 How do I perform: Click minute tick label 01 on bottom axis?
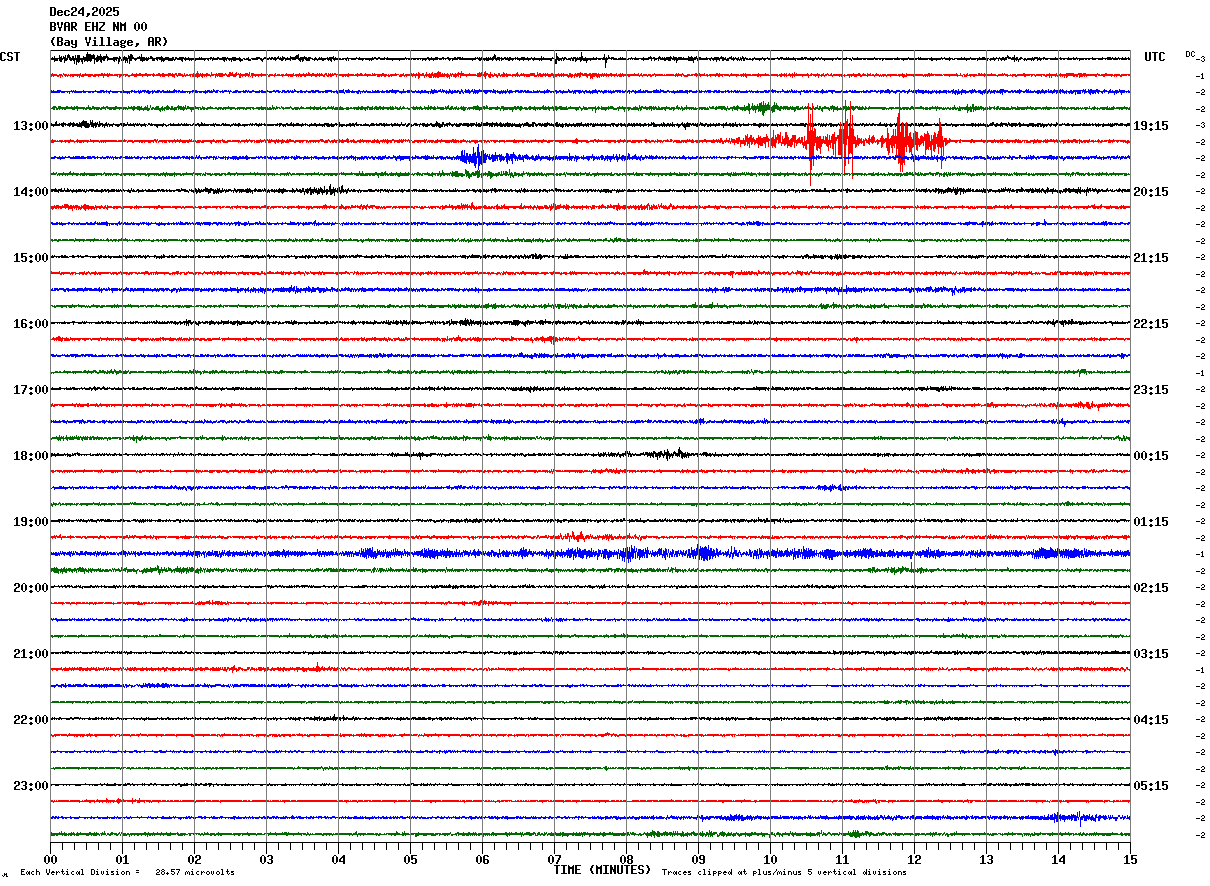pos(122,859)
